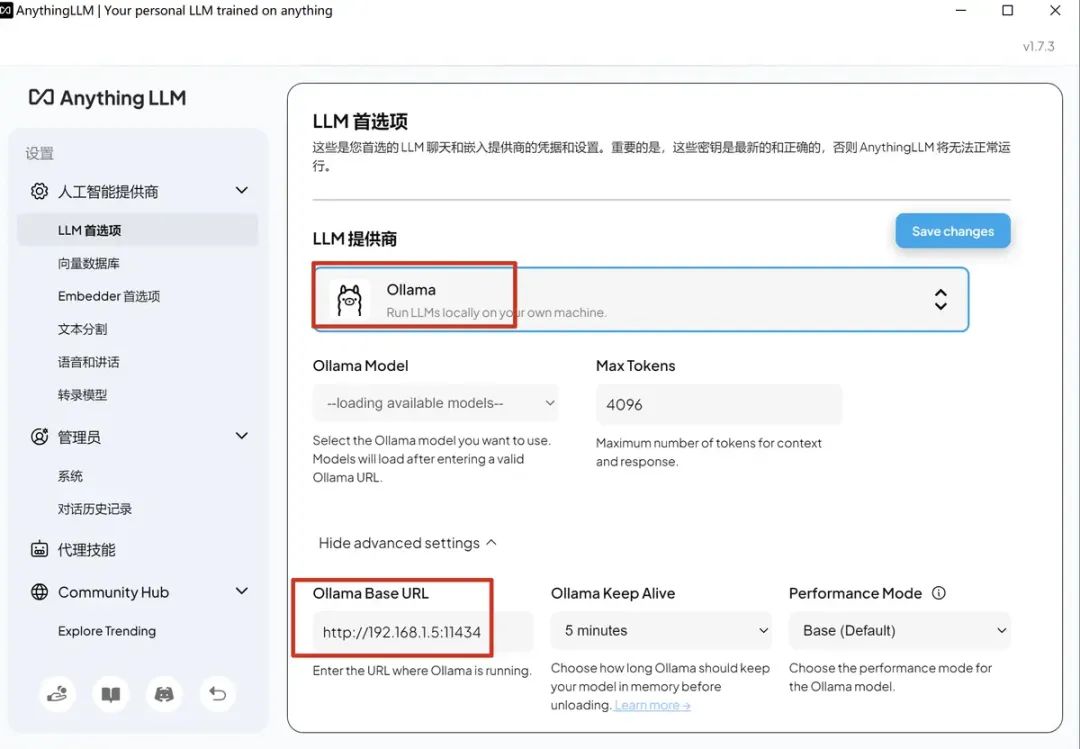This screenshot has height=749, width=1080.
Task: Click the 人工智能提供商 section label
Action: point(108,192)
